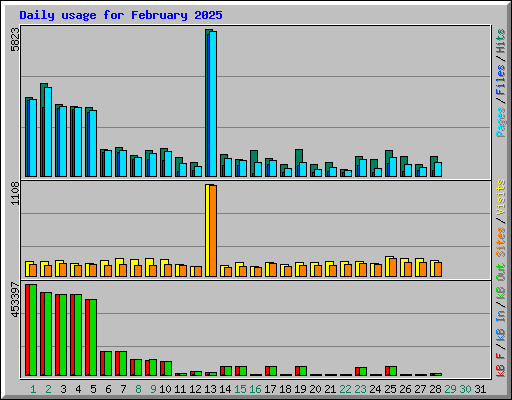
Task: Click day label 11 on the x-axis
Action: (180, 389)
